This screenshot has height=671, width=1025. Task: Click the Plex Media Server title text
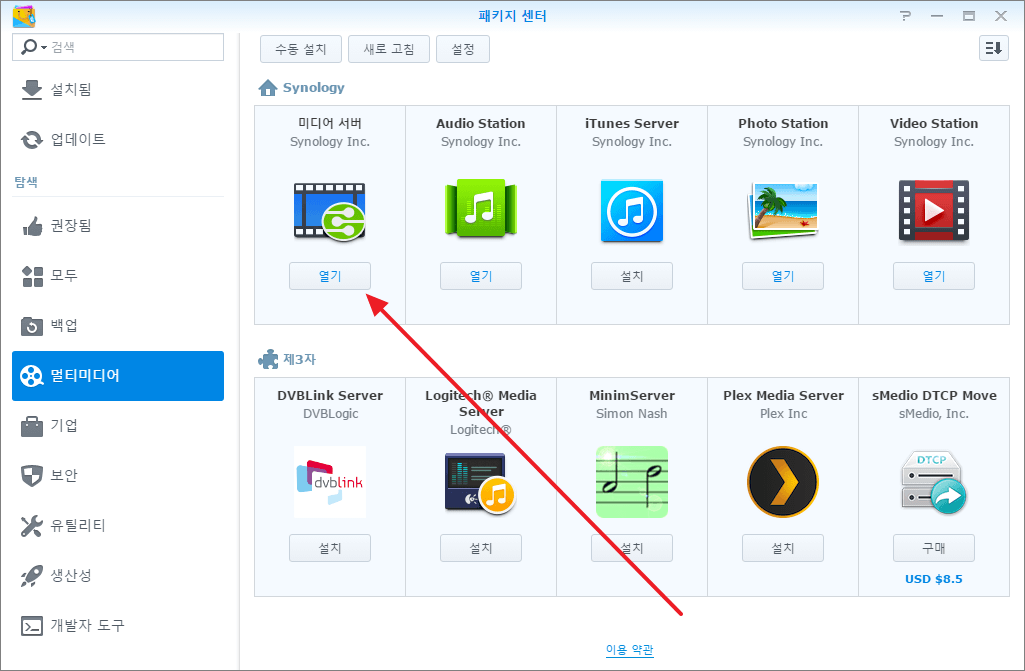click(x=783, y=395)
